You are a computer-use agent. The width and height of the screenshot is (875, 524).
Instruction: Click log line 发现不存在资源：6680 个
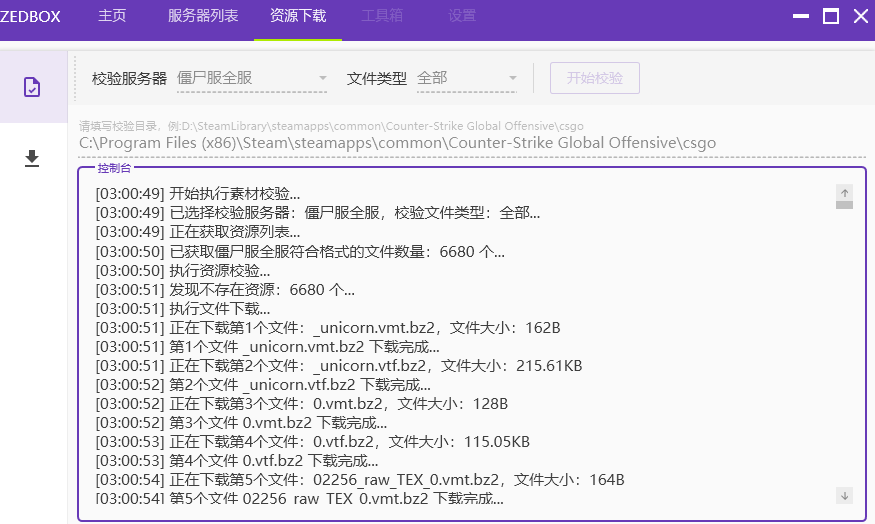pyautogui.click(x=225, y=290)
